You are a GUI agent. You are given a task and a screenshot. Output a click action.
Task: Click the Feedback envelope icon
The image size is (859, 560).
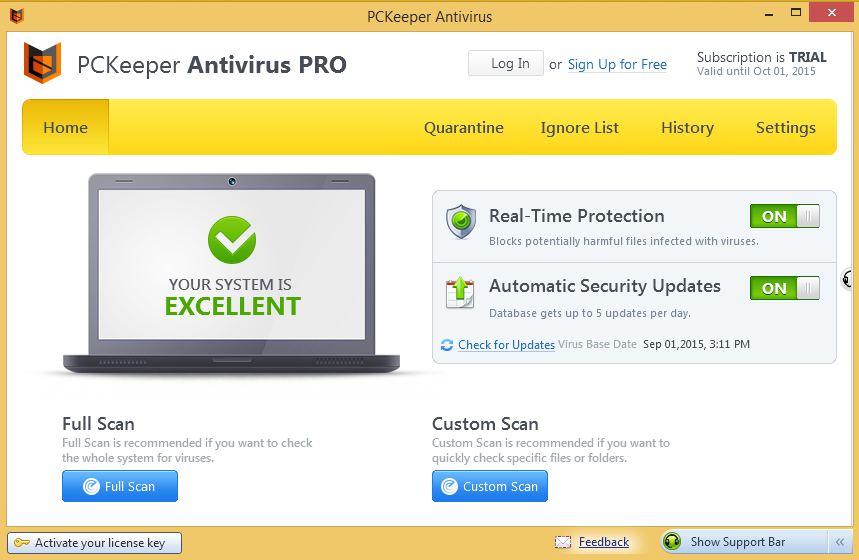pyautogui.click(x=563, y=542)
